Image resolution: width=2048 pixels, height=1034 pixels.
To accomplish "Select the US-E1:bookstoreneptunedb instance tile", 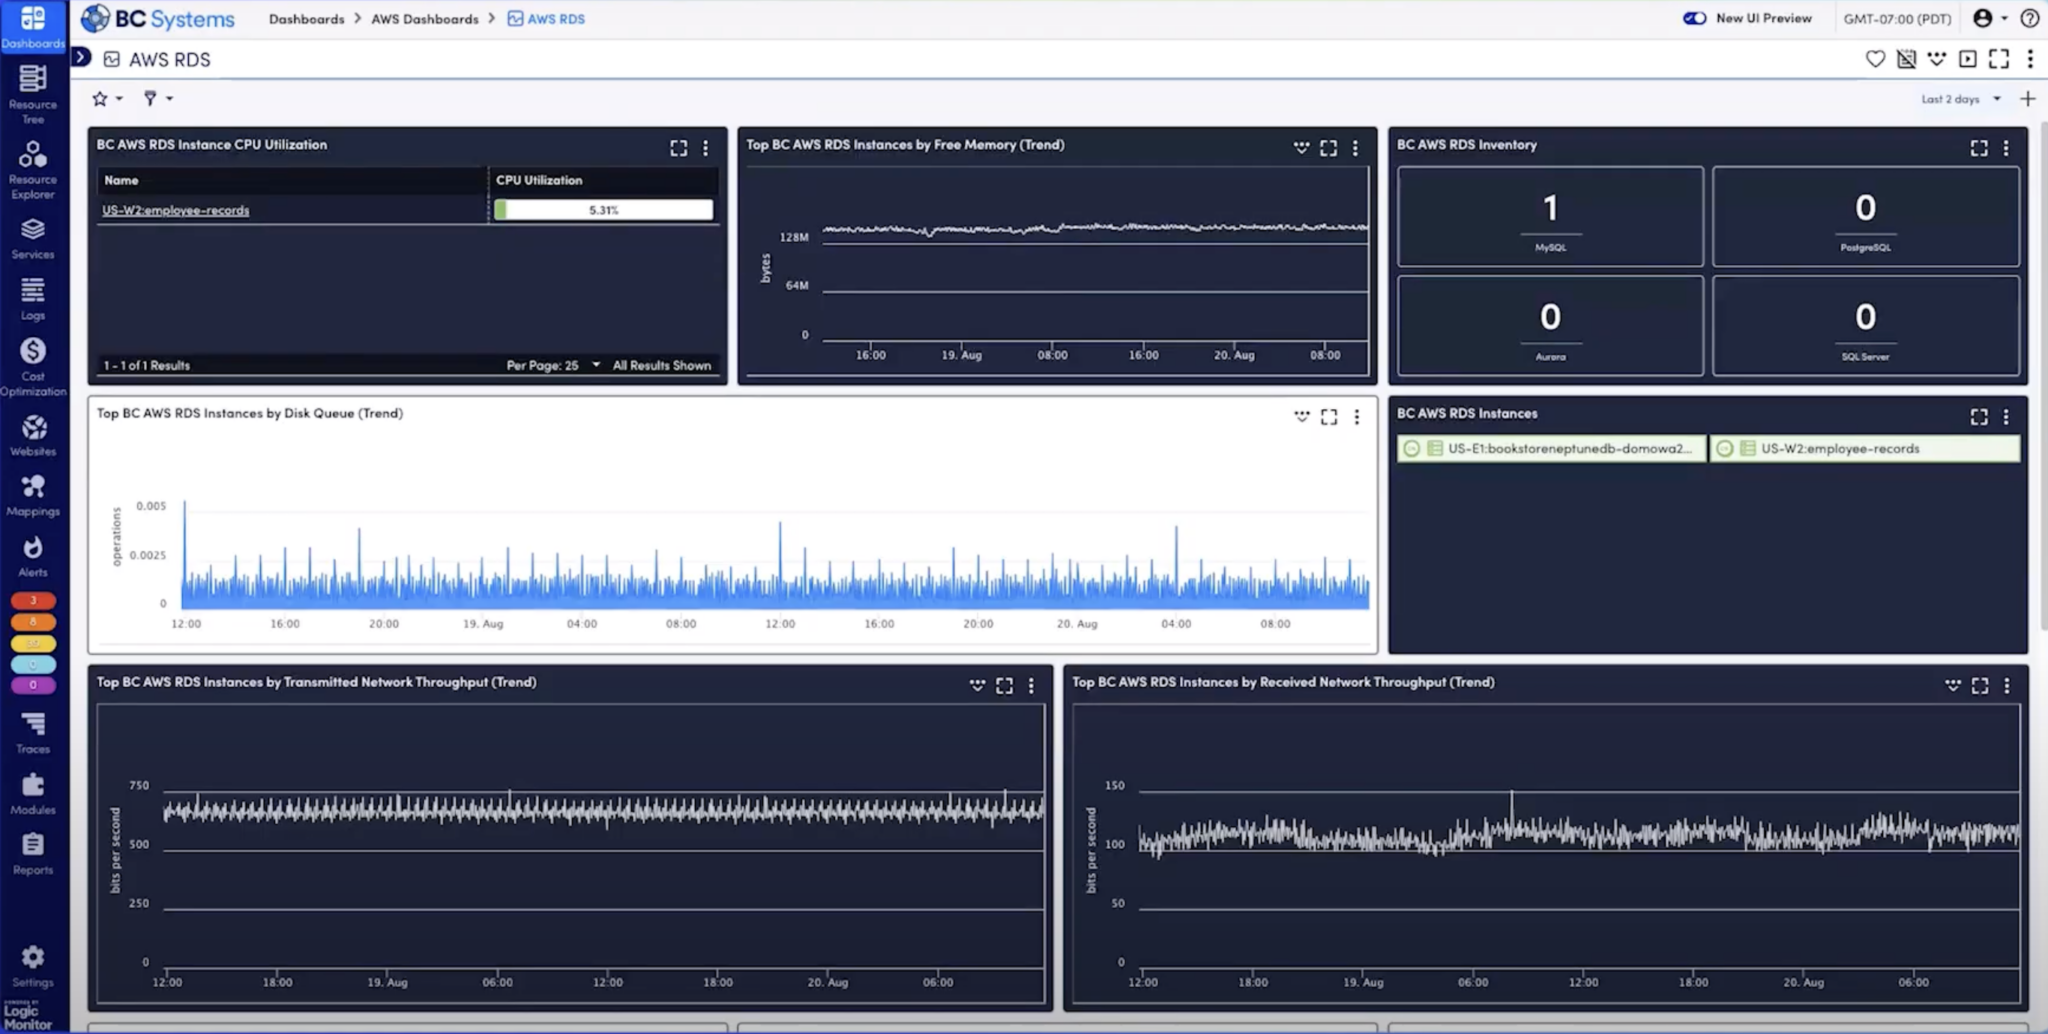I will pyautogui.click(x=1551, y=448).
